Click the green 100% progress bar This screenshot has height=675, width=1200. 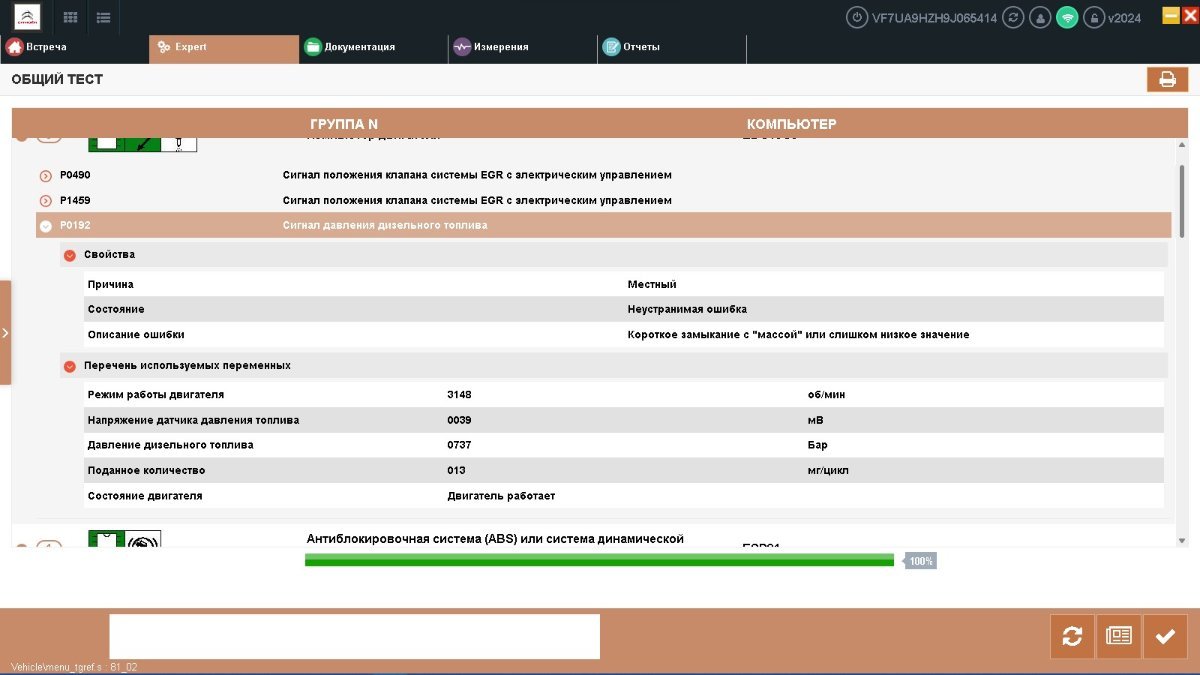coord(598,561)
